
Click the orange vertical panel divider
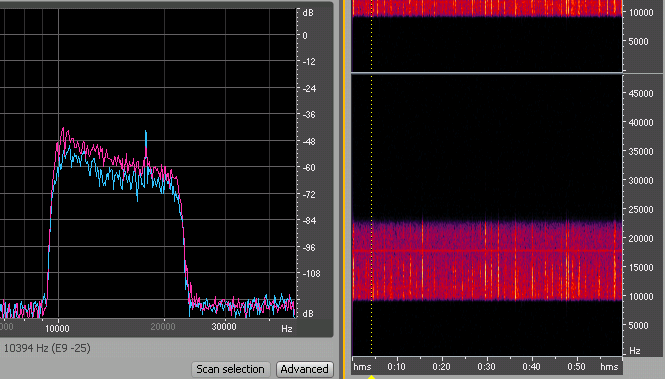tap(344, 190)
